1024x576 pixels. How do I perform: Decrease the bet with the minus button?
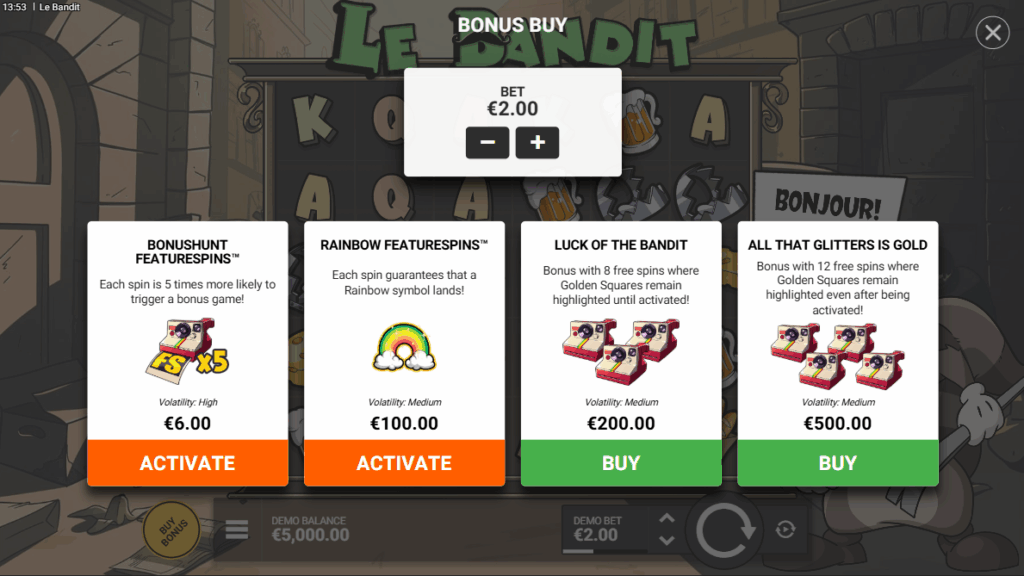pos(487,142)
